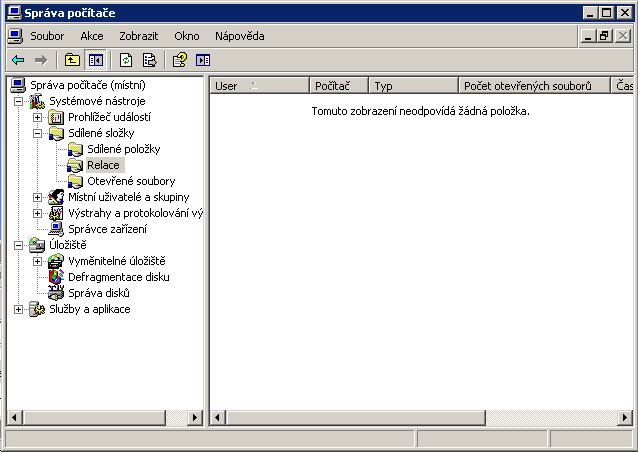This screenshot has height=452, width=638.
Task: Go up one level with folder icon
Action: tap(72, 61)
